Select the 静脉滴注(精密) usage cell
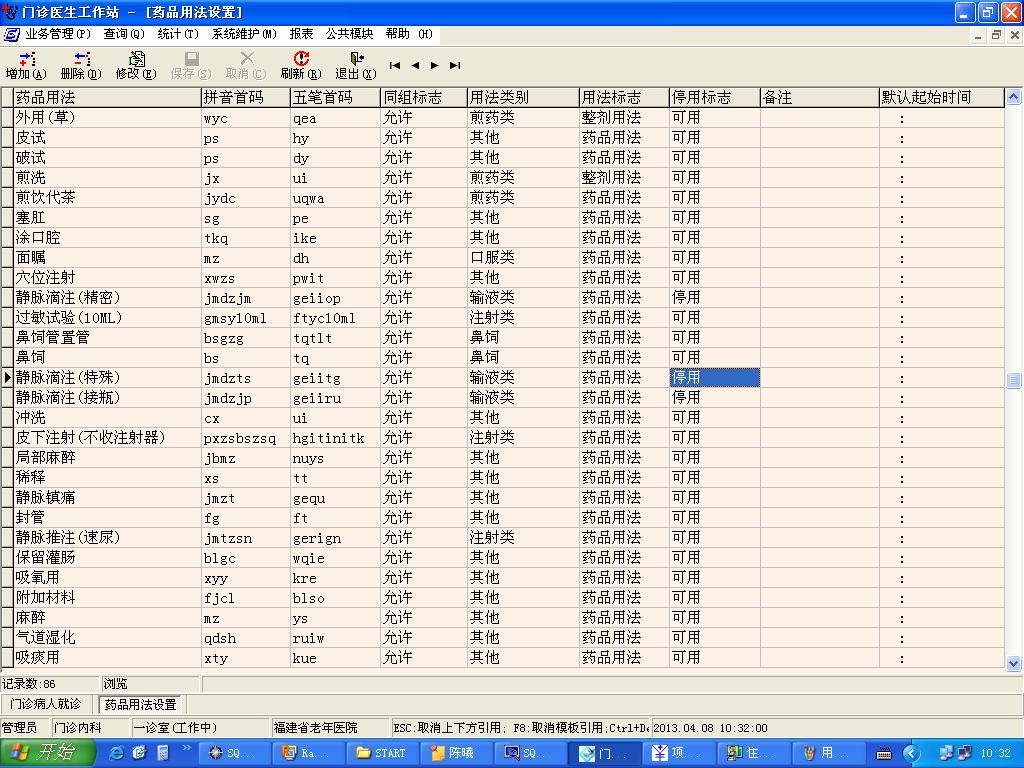This screenshot has width=1024, height=768. pos(107,297)
